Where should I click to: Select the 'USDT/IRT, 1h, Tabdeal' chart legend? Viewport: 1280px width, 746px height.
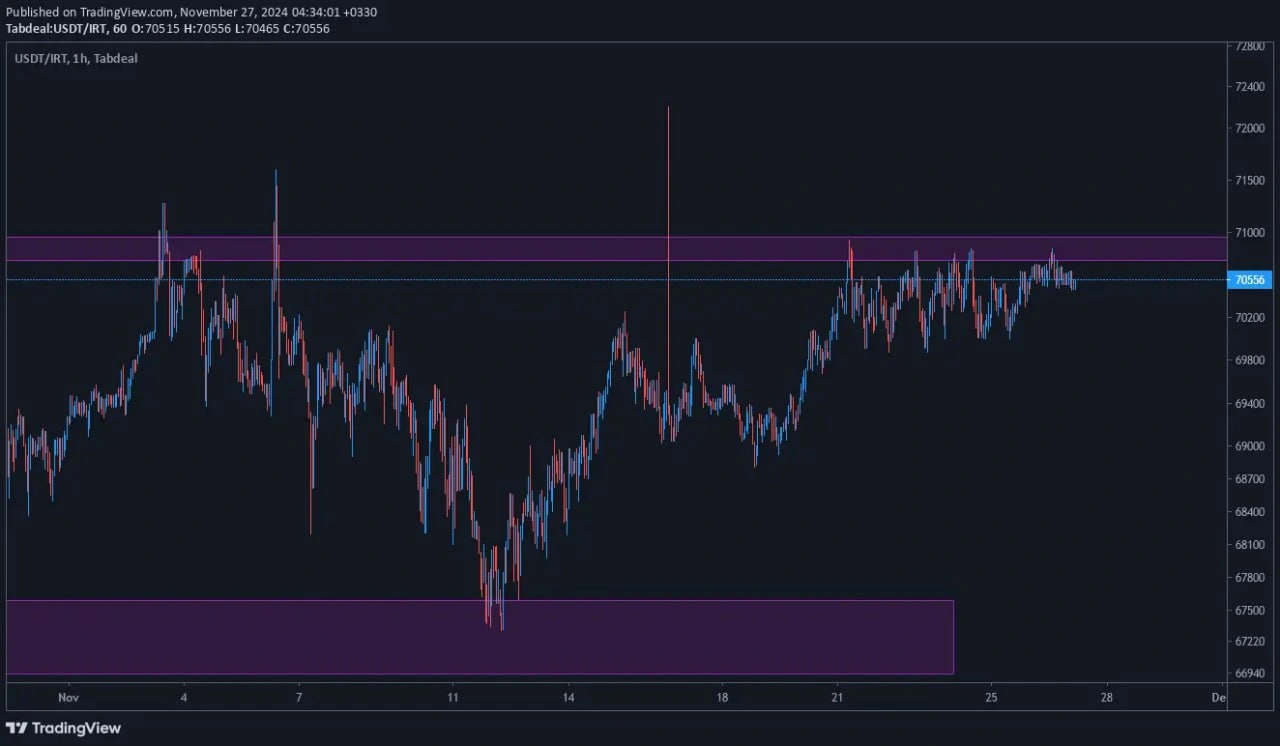pyautogui.click(x=76, y=59)
